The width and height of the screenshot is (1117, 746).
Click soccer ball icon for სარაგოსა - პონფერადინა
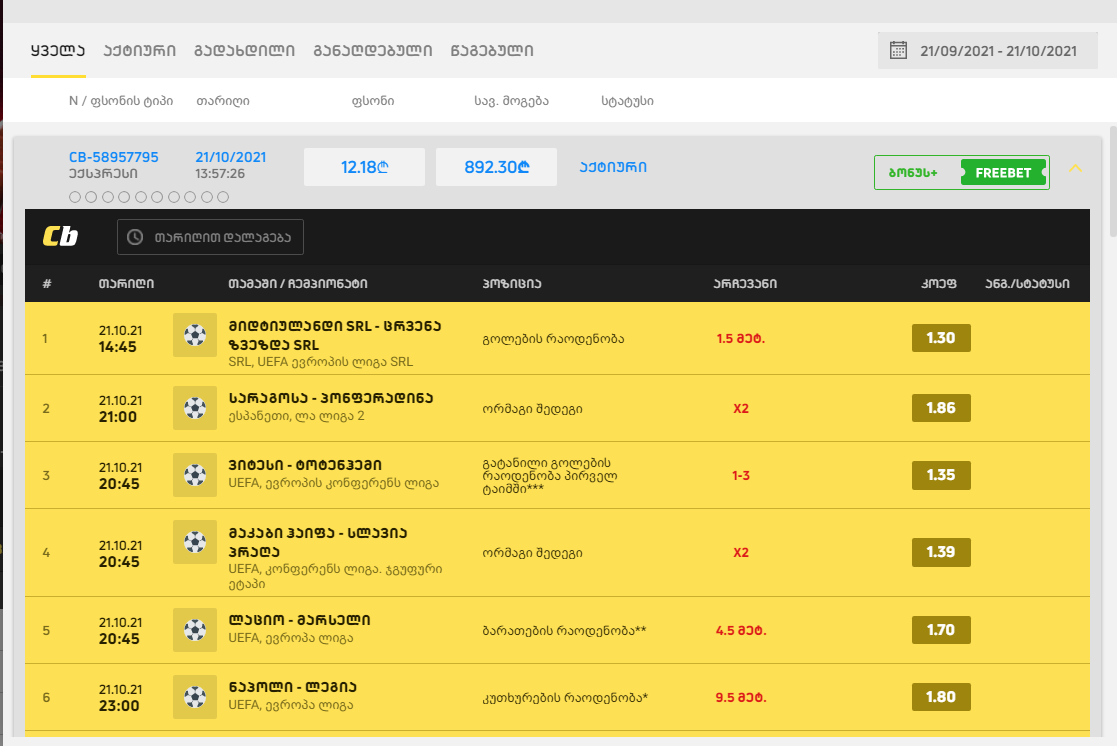(x=195, y=408)
